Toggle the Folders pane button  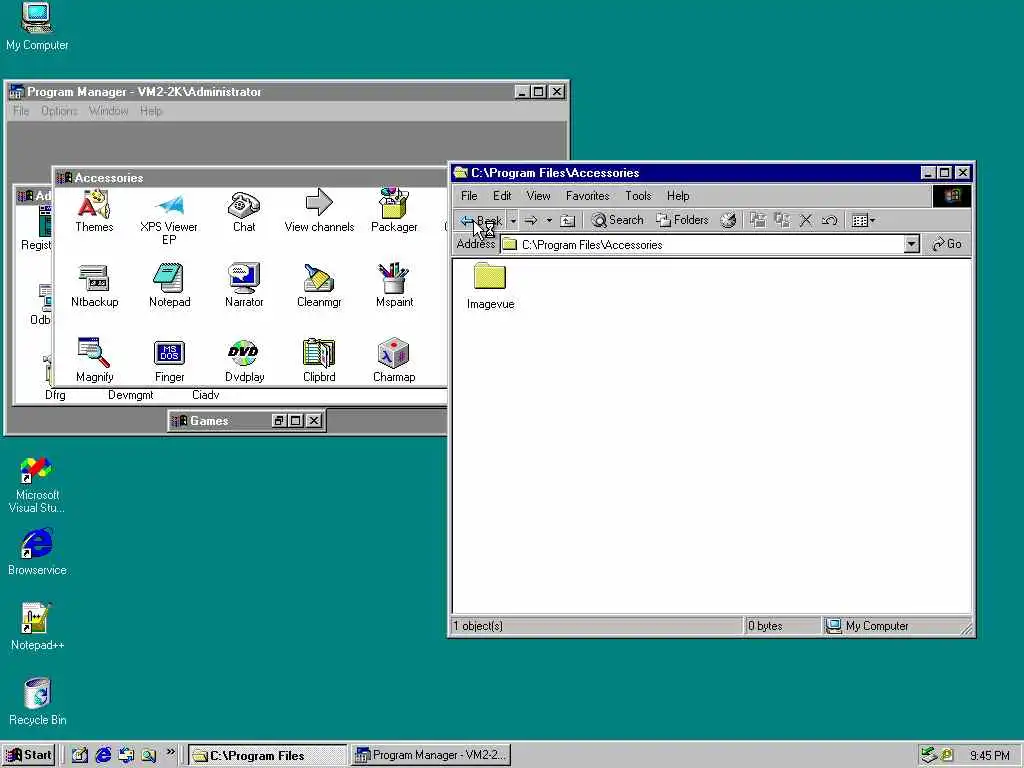(682, 220)
